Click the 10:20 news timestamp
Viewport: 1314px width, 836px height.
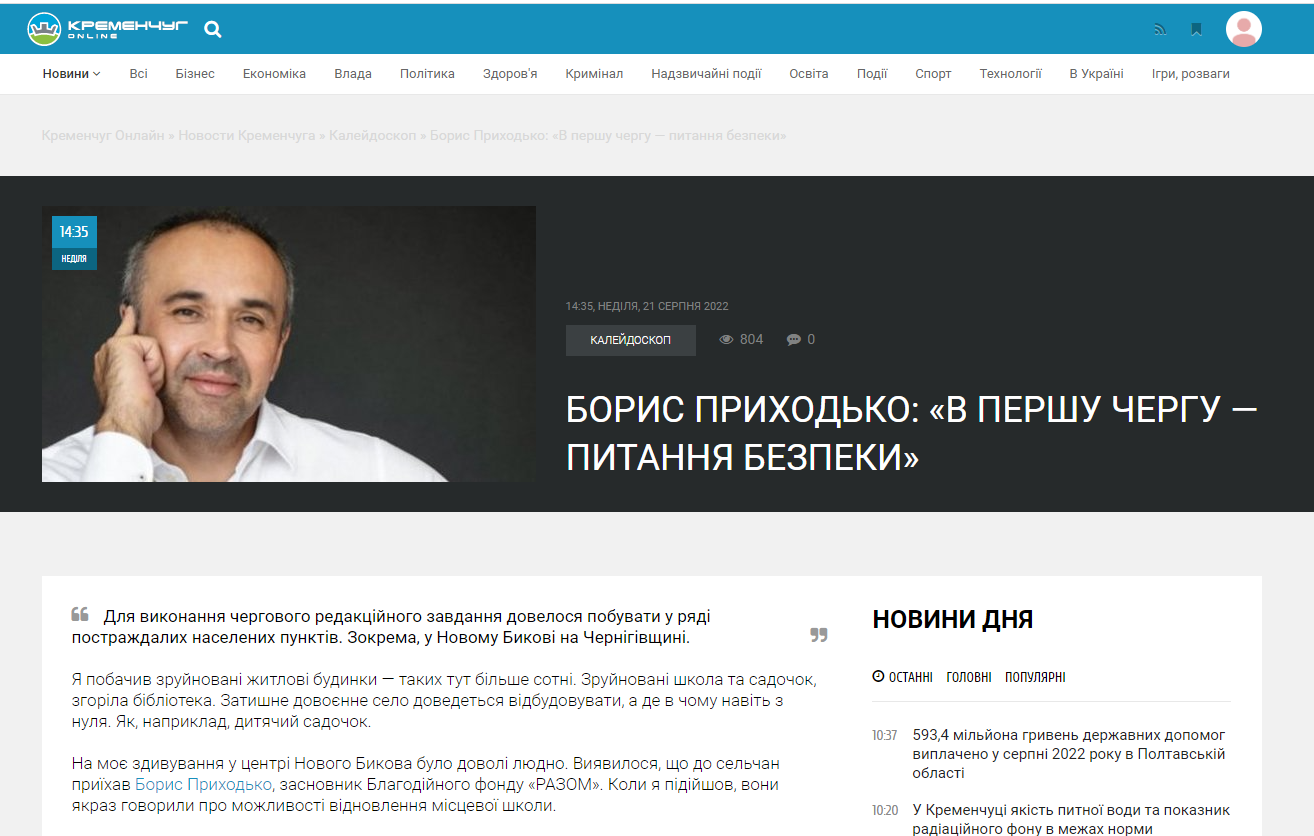click(885, 810)
